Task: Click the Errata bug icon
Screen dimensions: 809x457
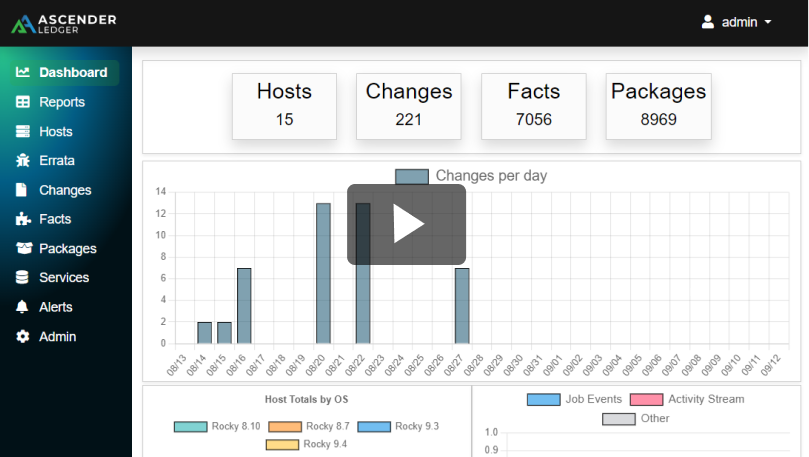Action: click(23, 160)
